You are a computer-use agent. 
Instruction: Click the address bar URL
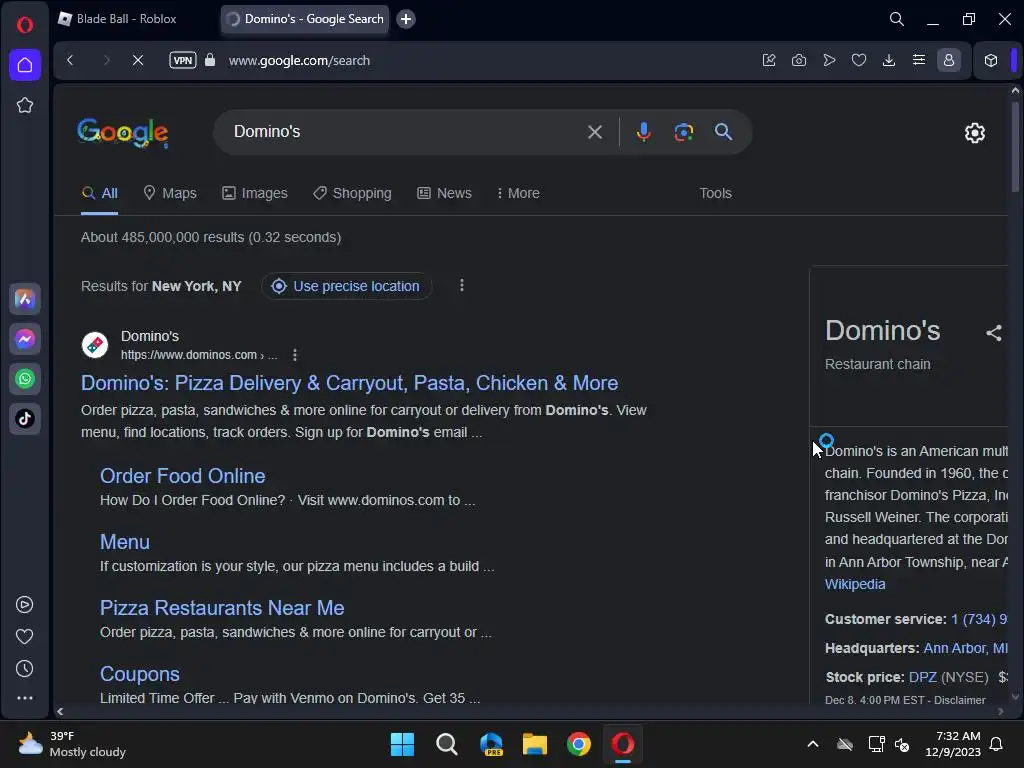pyautogui.click(x=299, y=60)
